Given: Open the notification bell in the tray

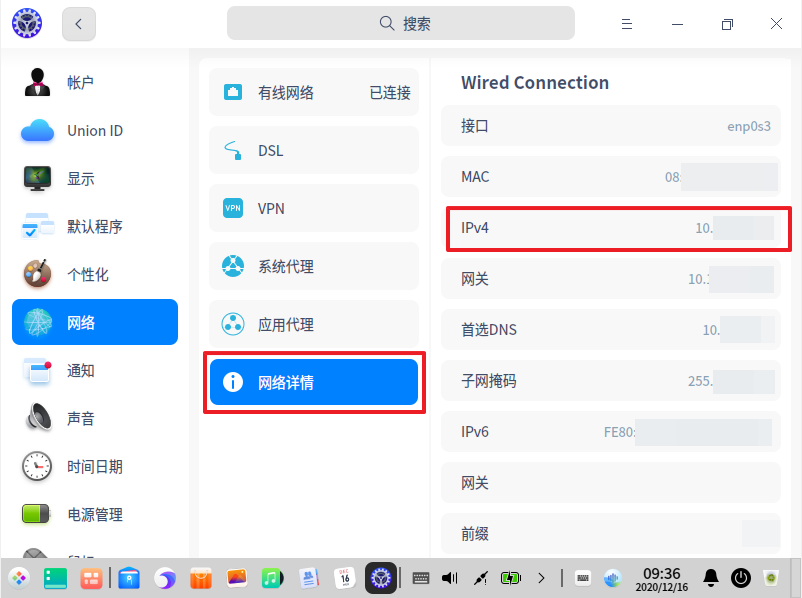Looking at the screenshot, I should tap(710, 578).
